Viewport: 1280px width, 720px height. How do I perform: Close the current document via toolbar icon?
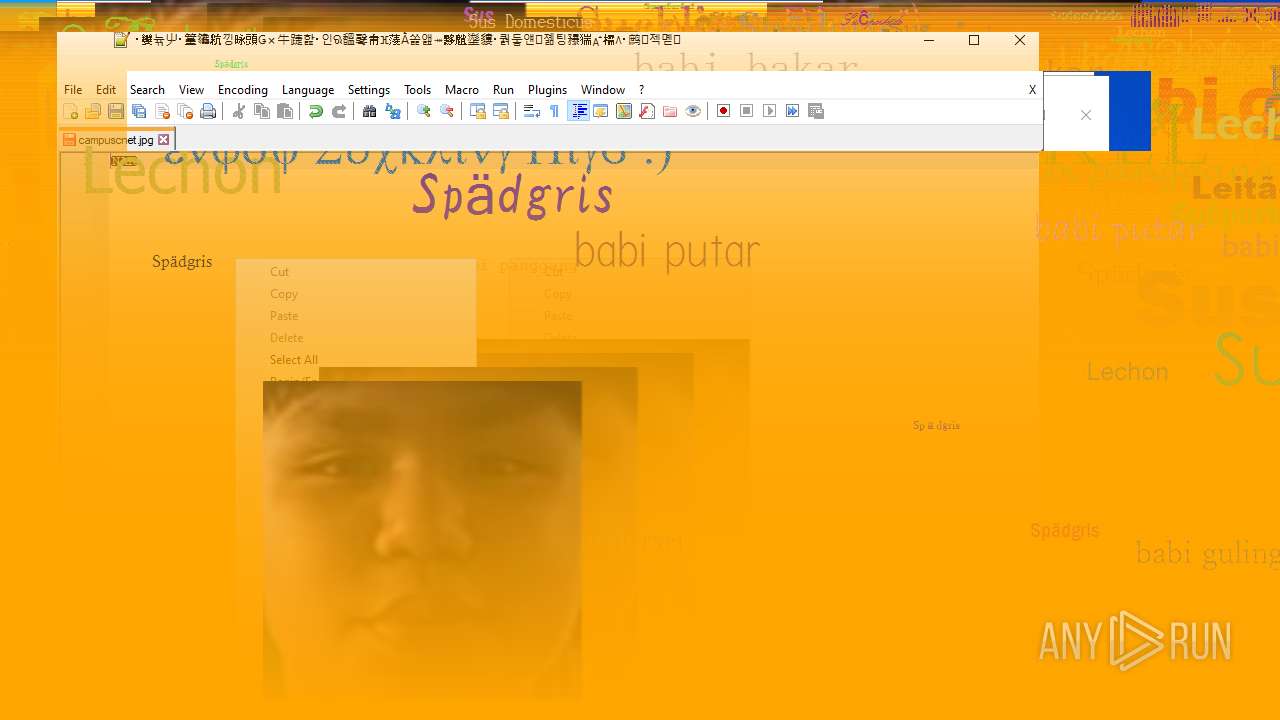tap(162, 111)
